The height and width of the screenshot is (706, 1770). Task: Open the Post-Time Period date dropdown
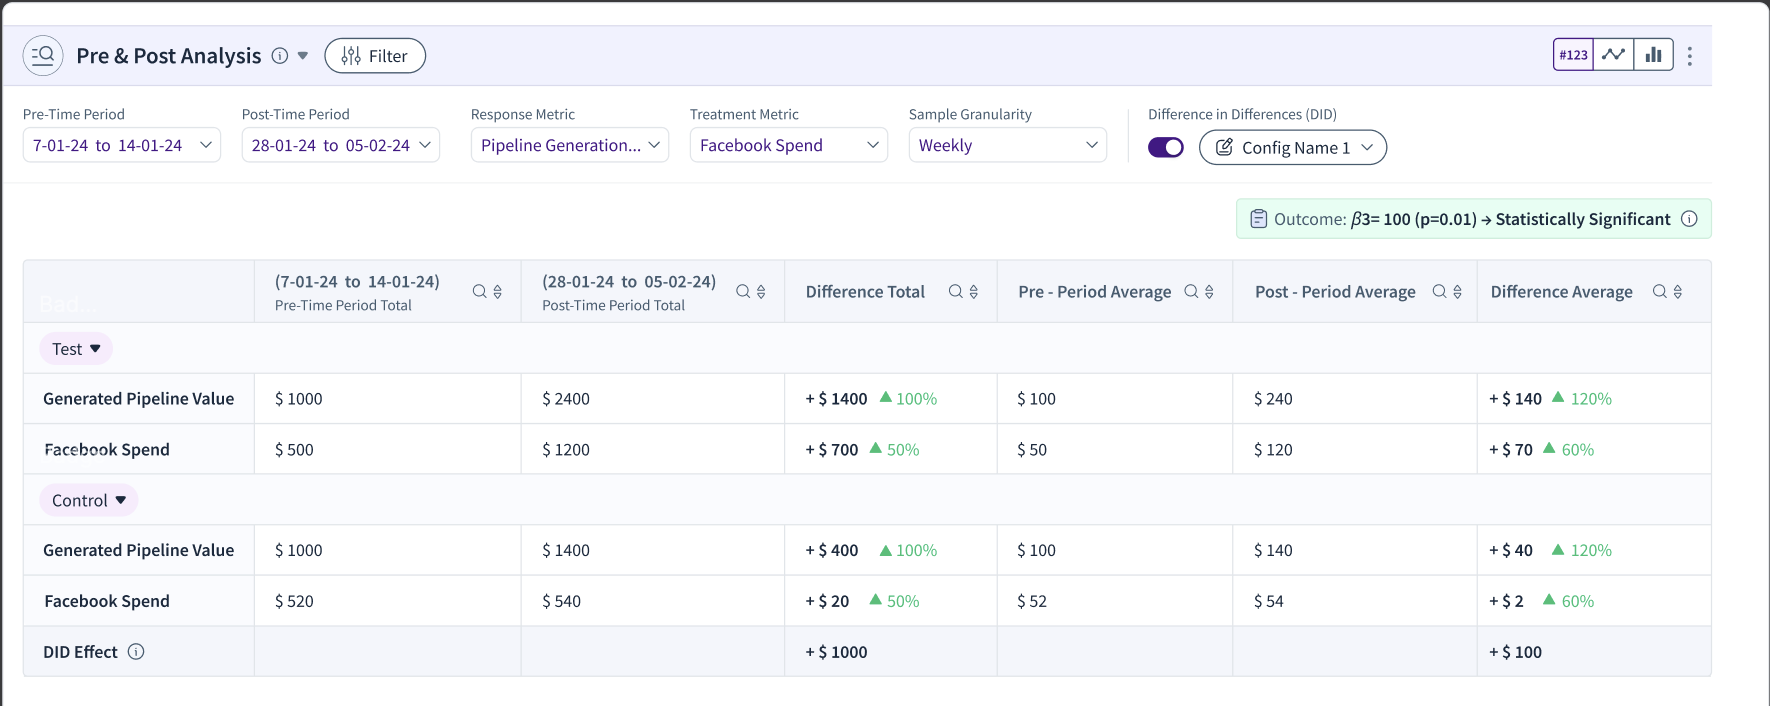click(341, 145)
